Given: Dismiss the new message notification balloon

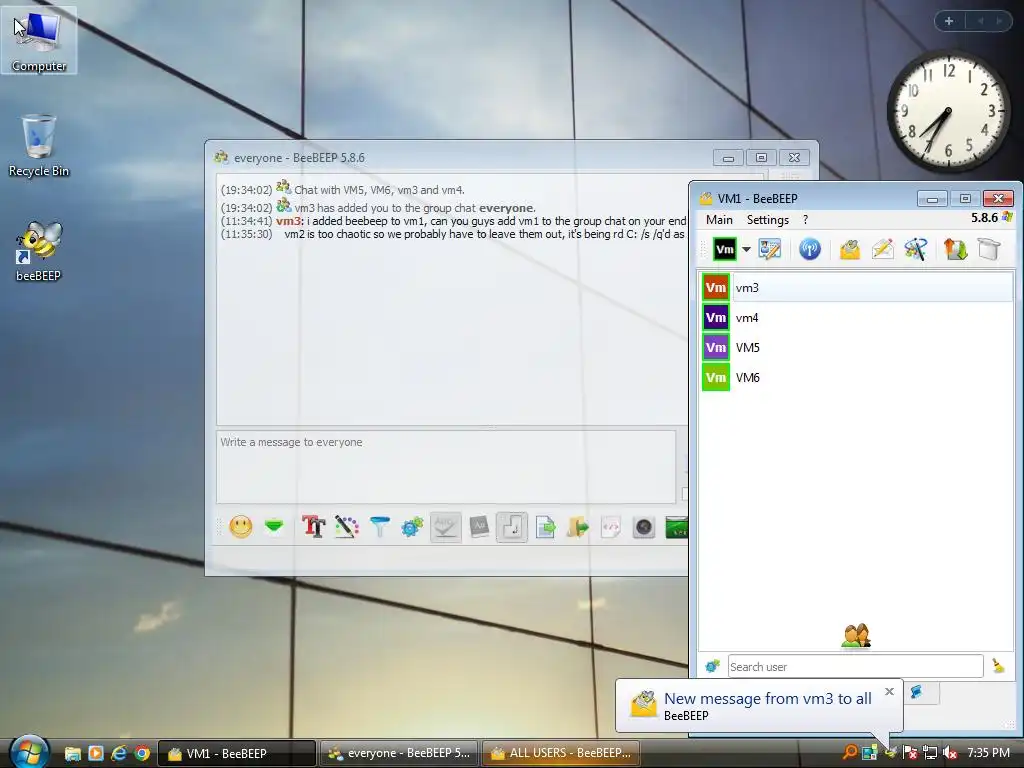Looking at the screenshot, I should (x=889, y=692).
